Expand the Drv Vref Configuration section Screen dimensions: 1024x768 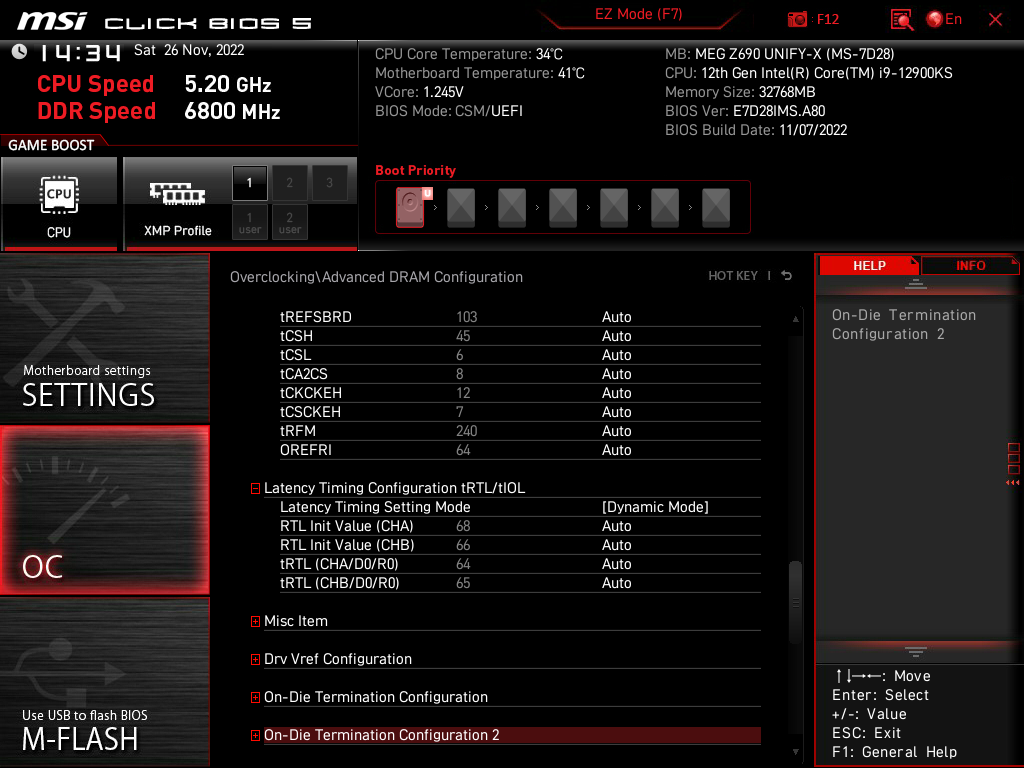click(x=255, y=660)
